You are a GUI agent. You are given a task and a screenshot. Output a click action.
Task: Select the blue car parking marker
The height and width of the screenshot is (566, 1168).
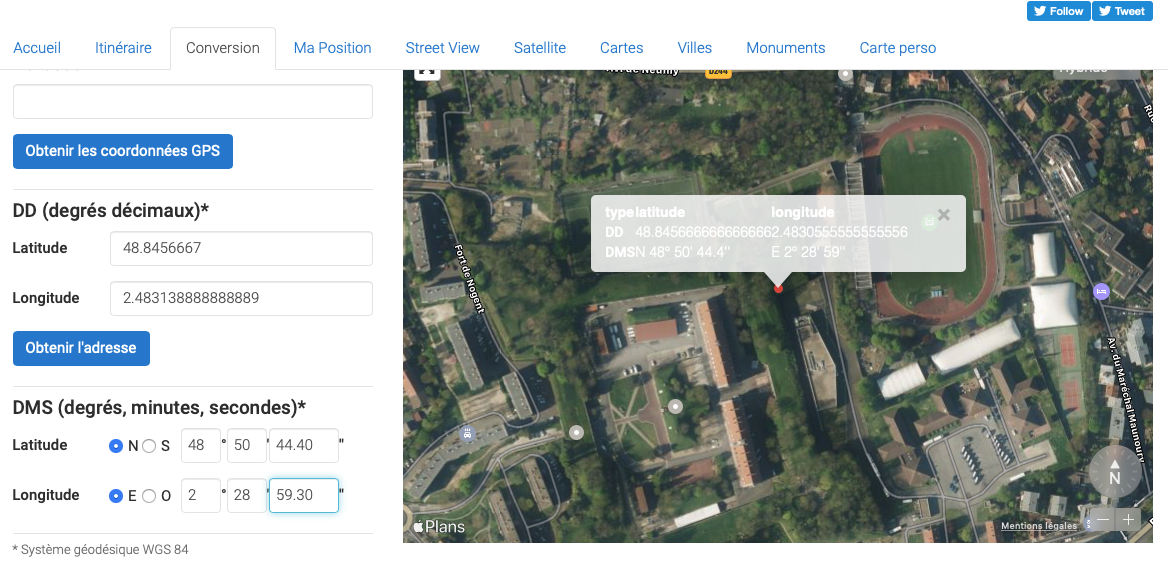pyautogui.click(x=468, y=433)
